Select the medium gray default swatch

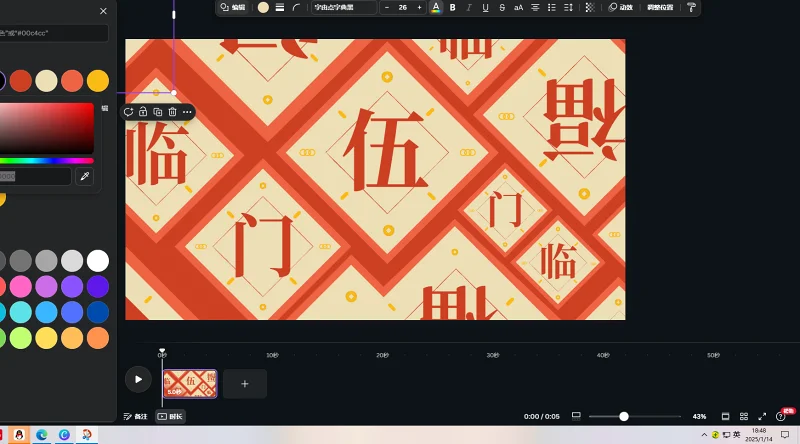(46, 261)
